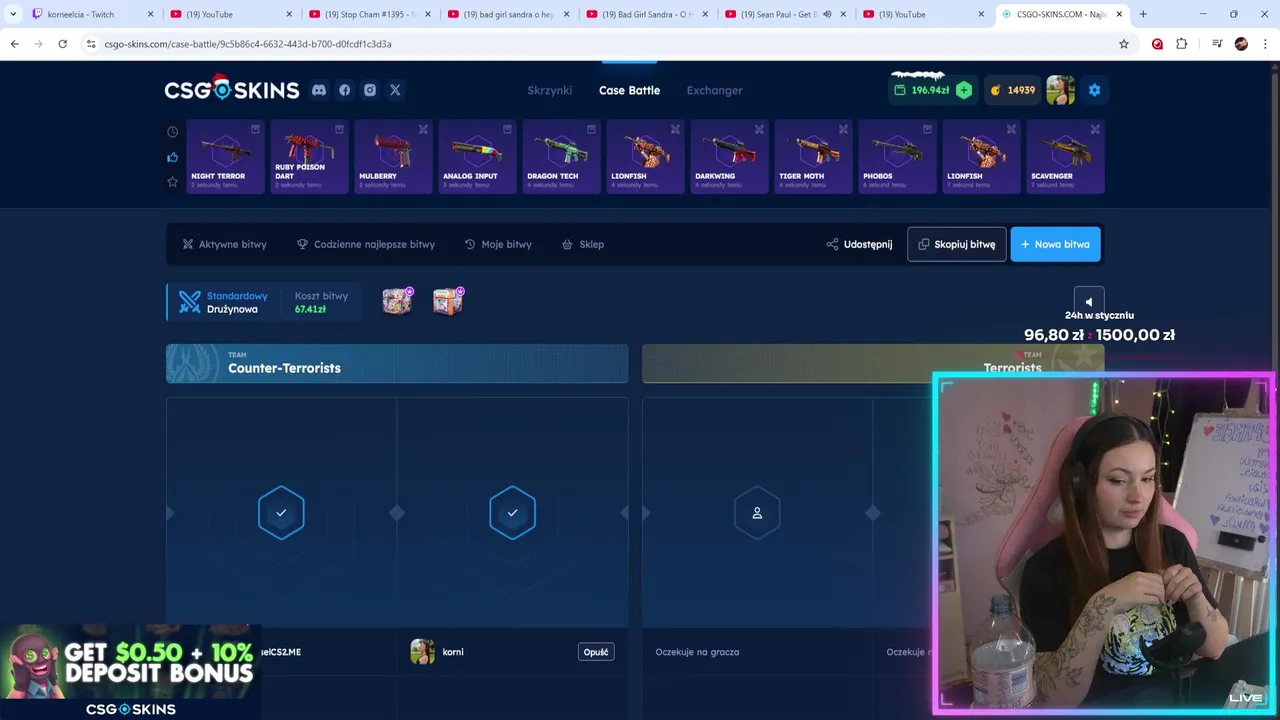Click the Counter-Terrorists team header
1280x720 pixels.
[397, 364]
